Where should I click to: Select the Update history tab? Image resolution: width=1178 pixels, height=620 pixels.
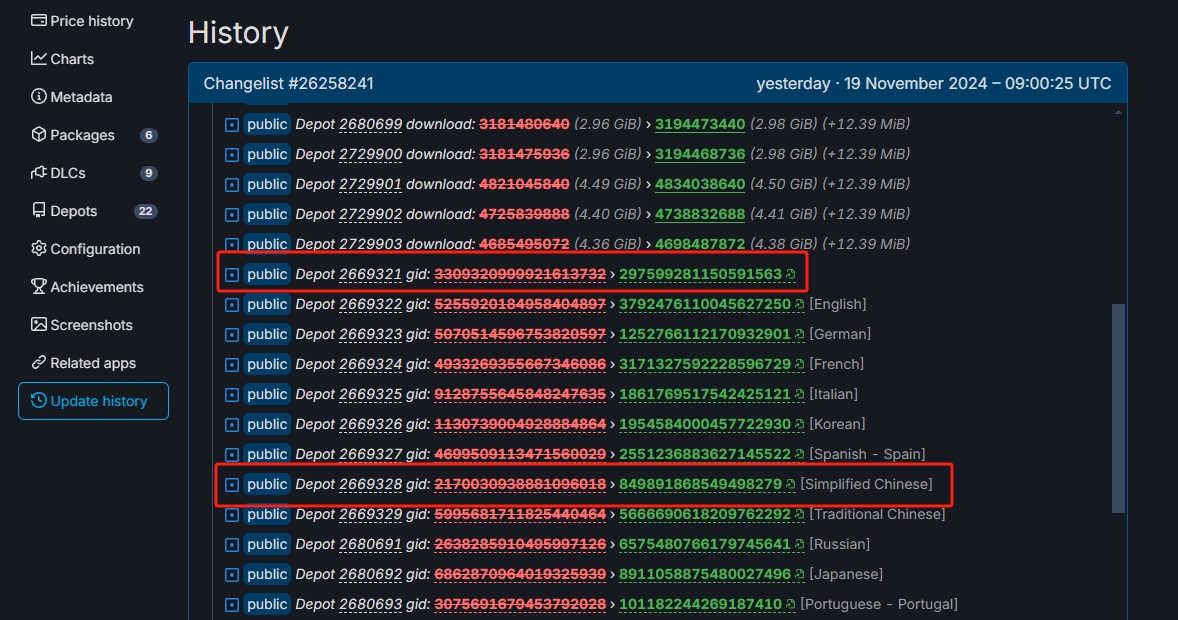[x=94, y=401]
